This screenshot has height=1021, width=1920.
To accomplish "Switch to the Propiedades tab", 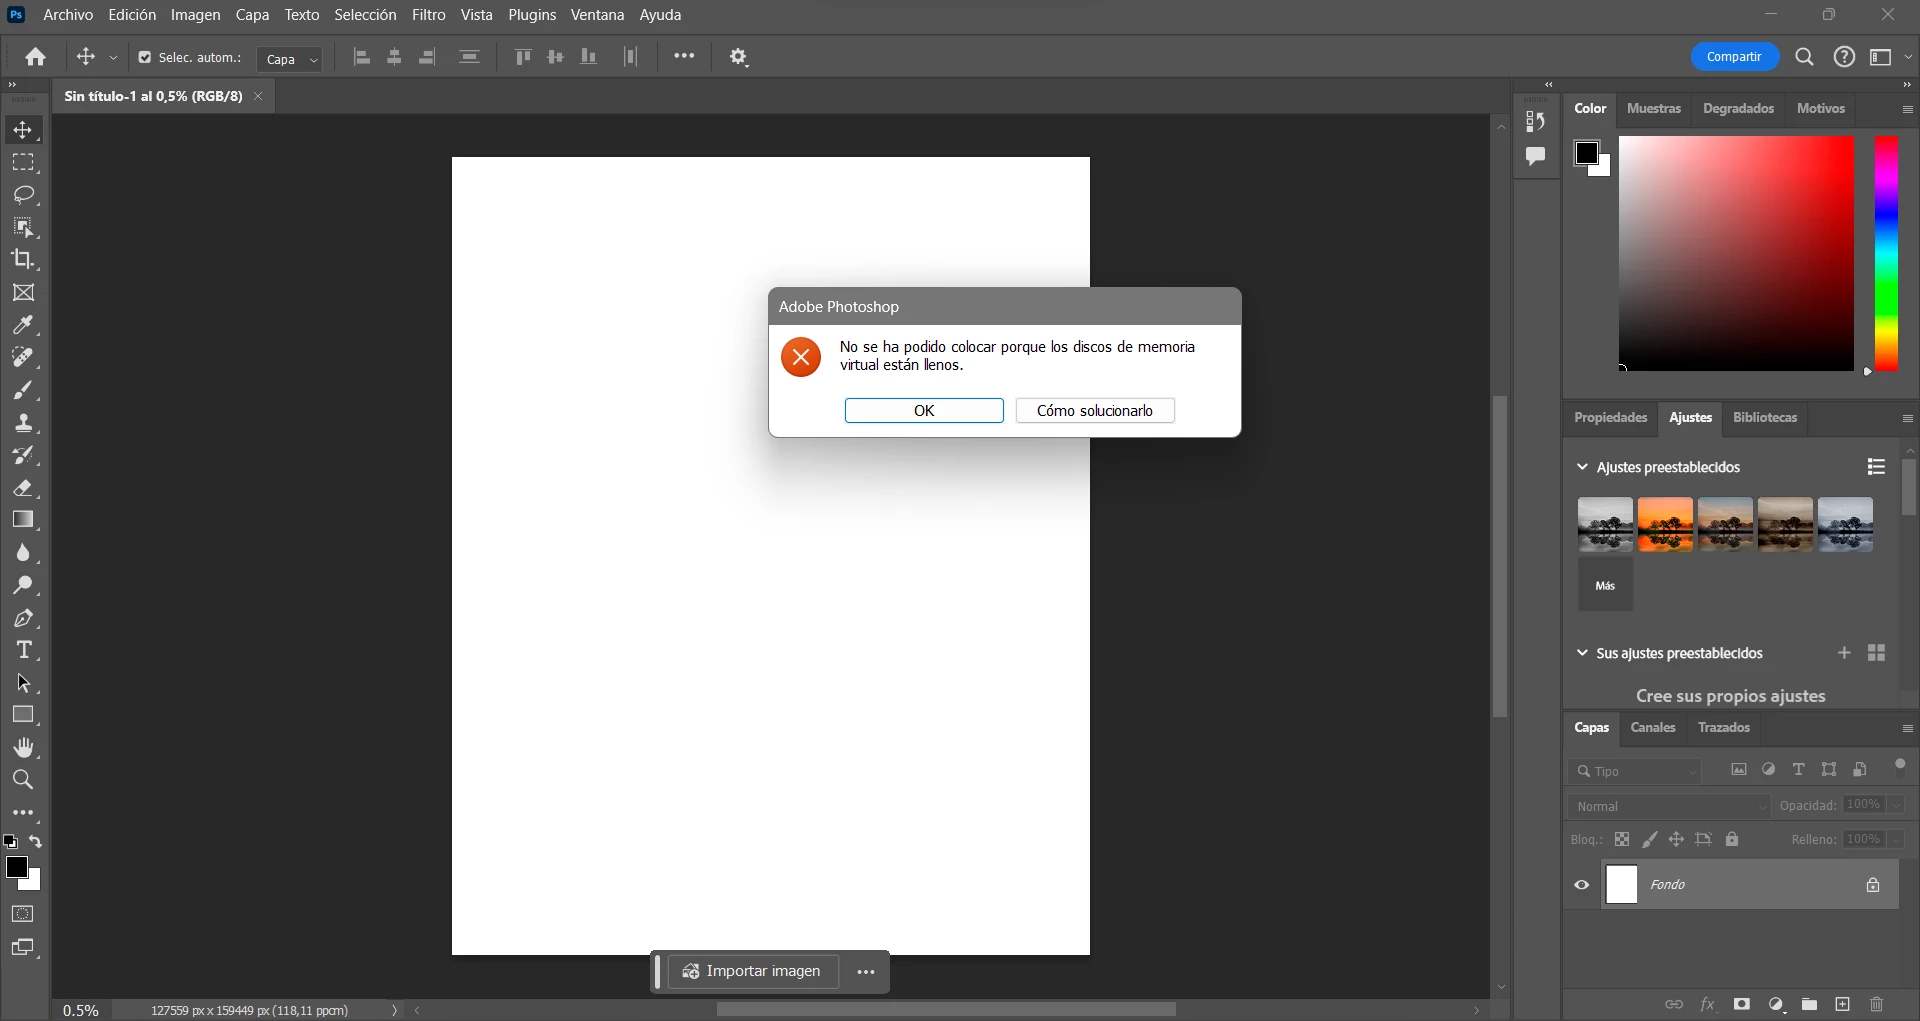I will coord(1611,417).
